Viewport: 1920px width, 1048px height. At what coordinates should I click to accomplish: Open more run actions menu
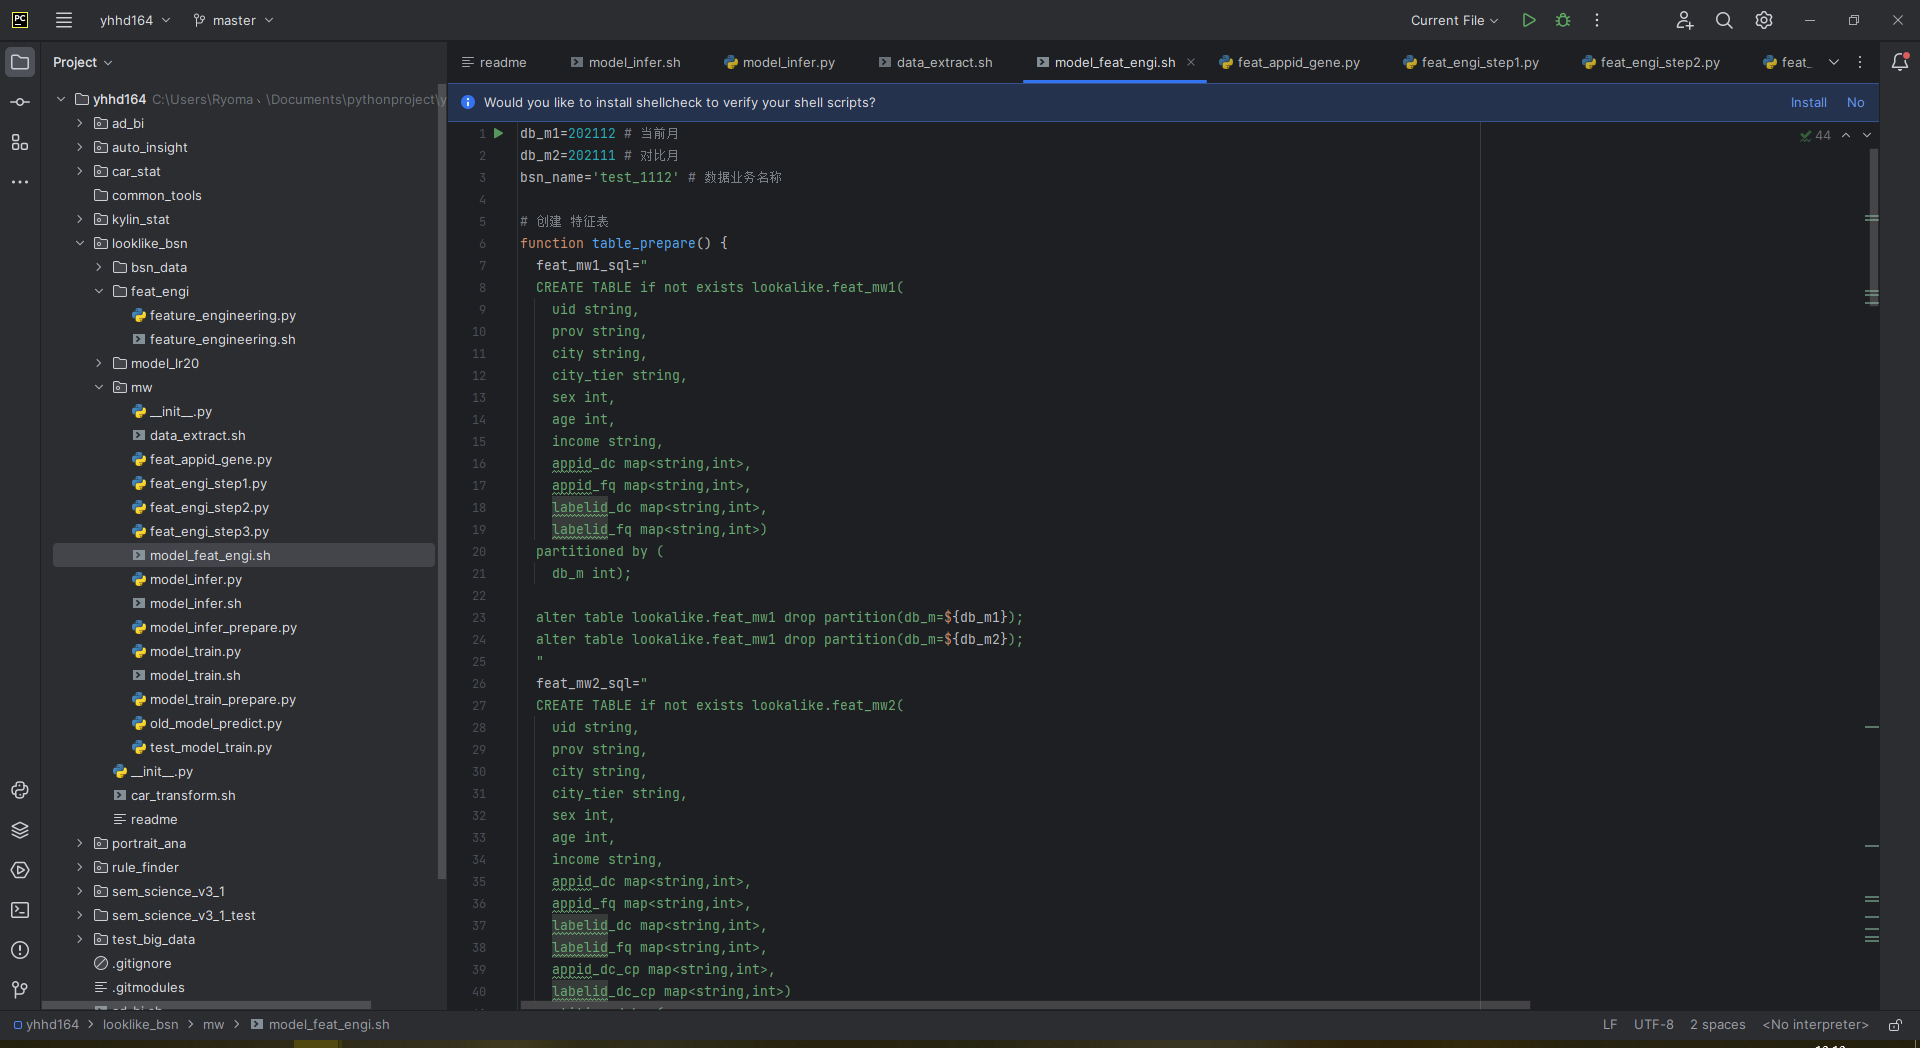(x=1597, y=20)
